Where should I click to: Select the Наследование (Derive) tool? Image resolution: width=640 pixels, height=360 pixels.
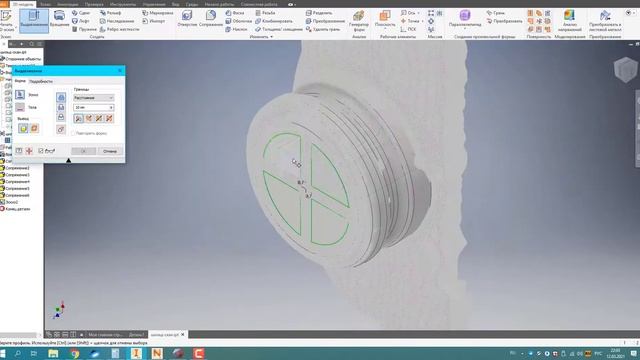coord(117,21)
